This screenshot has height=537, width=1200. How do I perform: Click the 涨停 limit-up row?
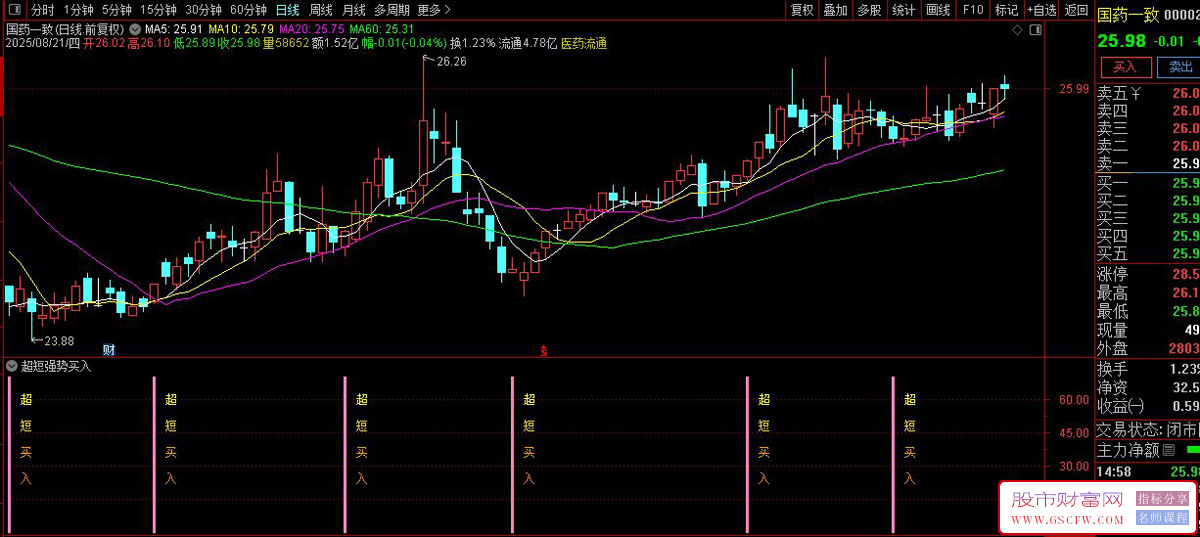point(1148,274)
